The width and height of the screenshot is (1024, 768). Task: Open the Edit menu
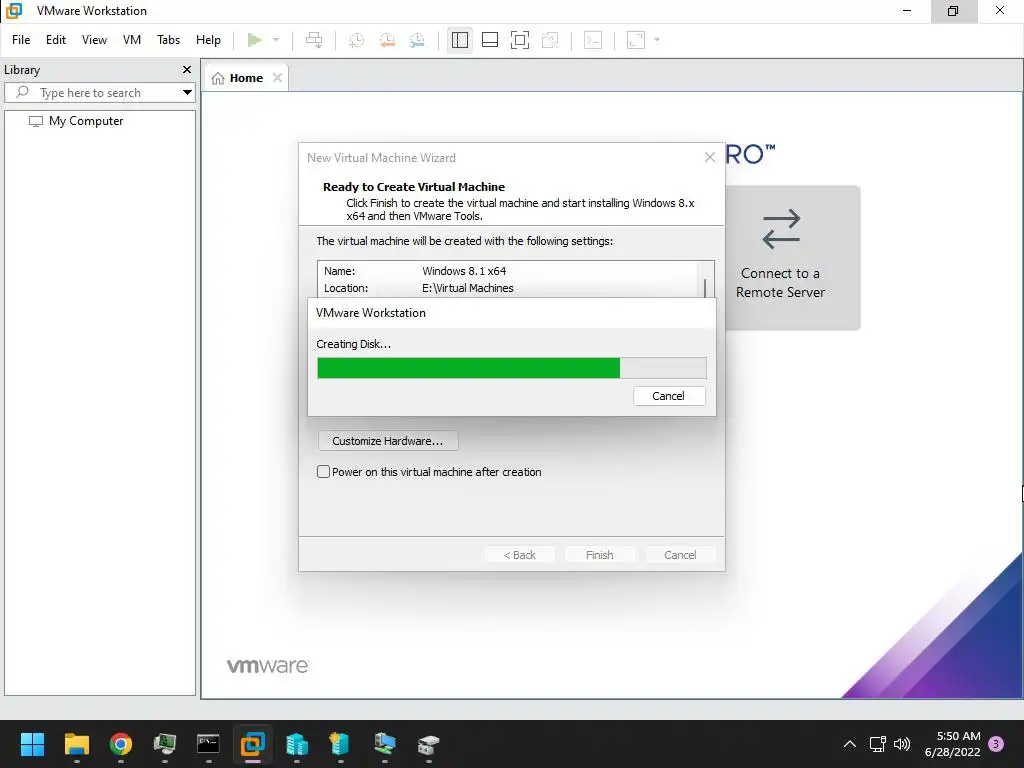[x=56, y=40]
